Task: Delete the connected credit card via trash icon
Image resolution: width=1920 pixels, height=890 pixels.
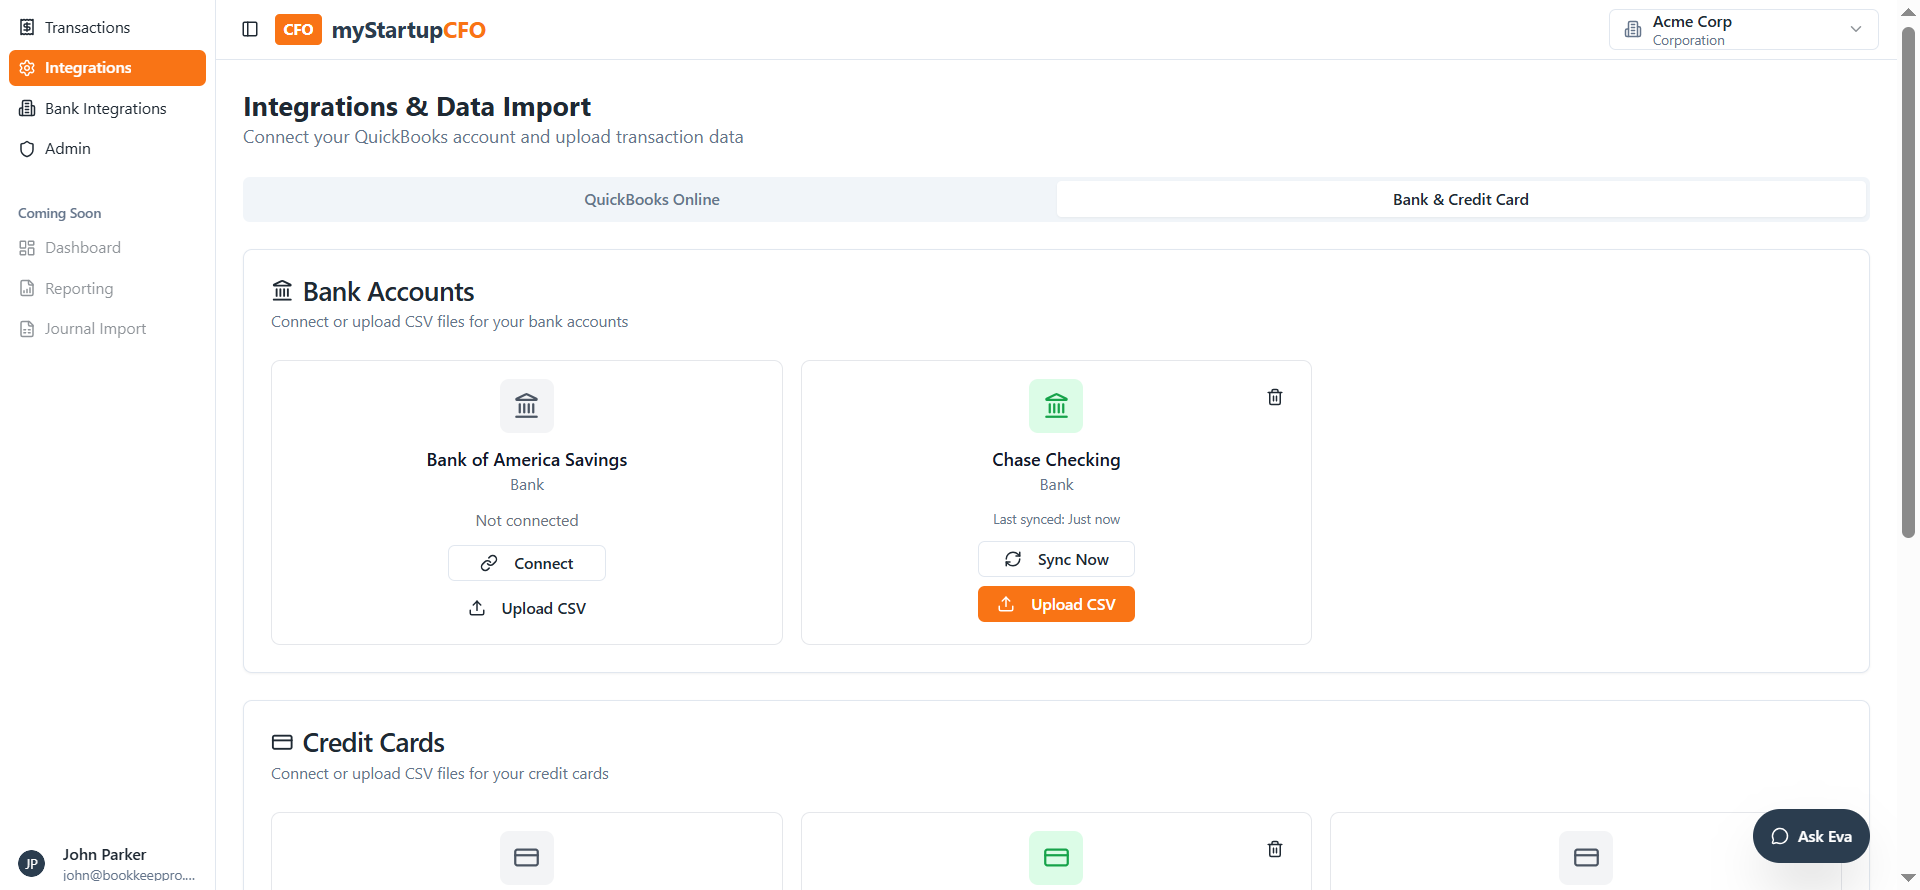Action: tap(1275, 849)
